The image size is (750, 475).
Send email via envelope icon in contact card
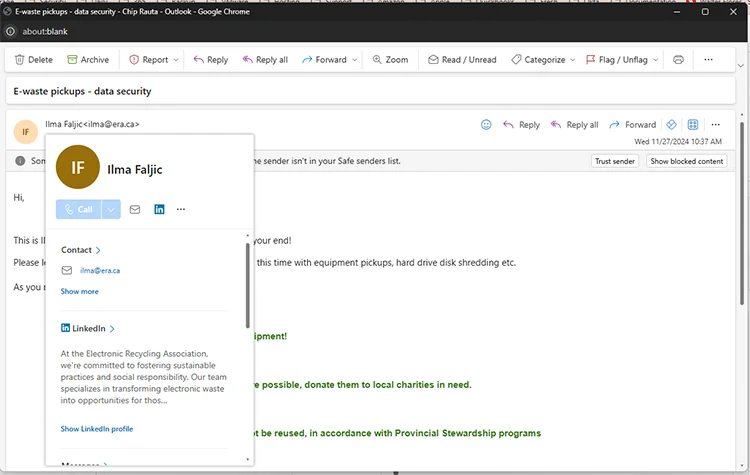click(135, 209)
